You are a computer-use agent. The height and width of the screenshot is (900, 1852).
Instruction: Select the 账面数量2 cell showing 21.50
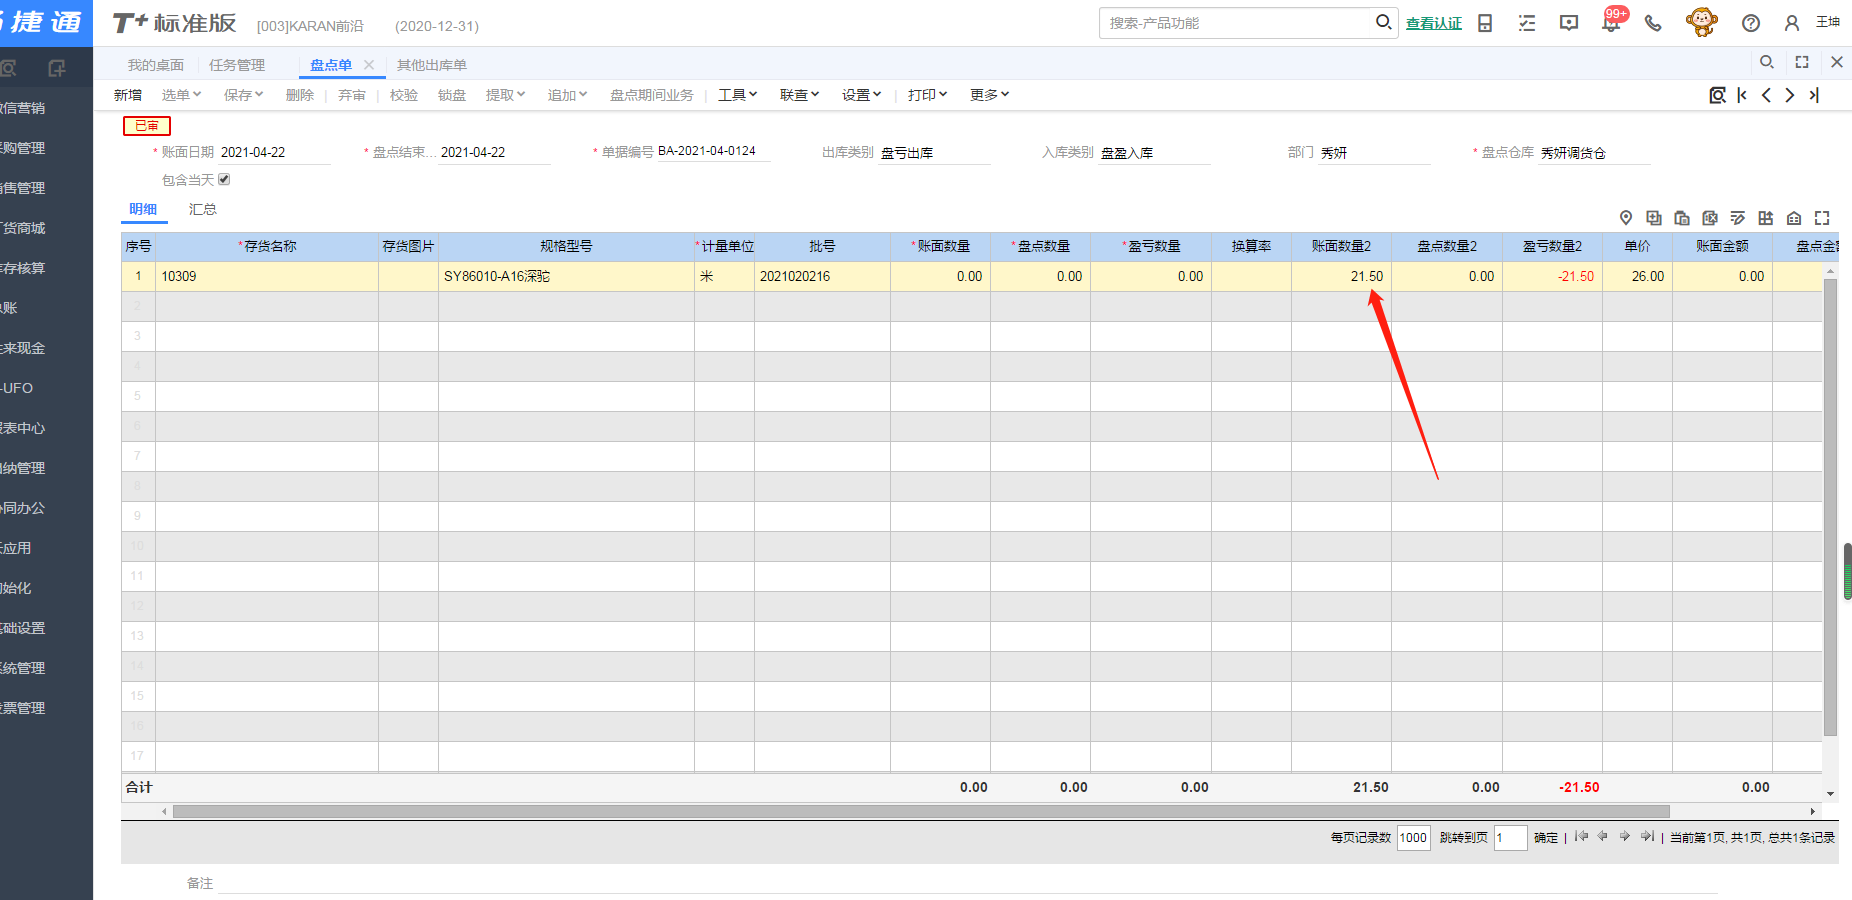coord(1341,276)
